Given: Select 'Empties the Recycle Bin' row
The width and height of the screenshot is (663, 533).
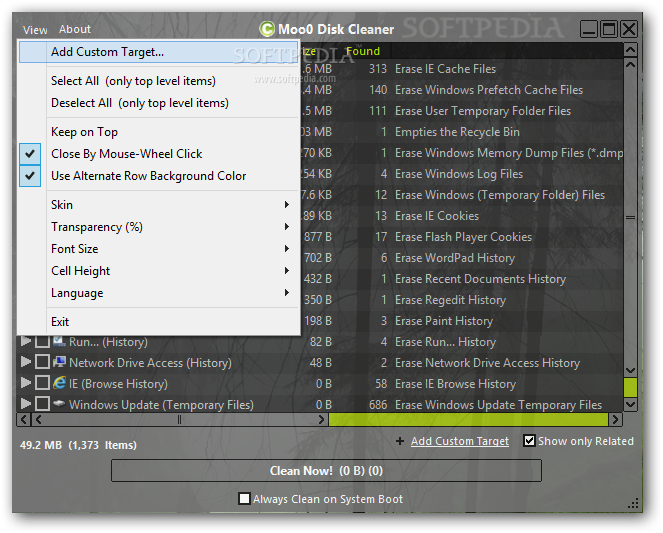Looking at the screenshot, I should point(457,132).
